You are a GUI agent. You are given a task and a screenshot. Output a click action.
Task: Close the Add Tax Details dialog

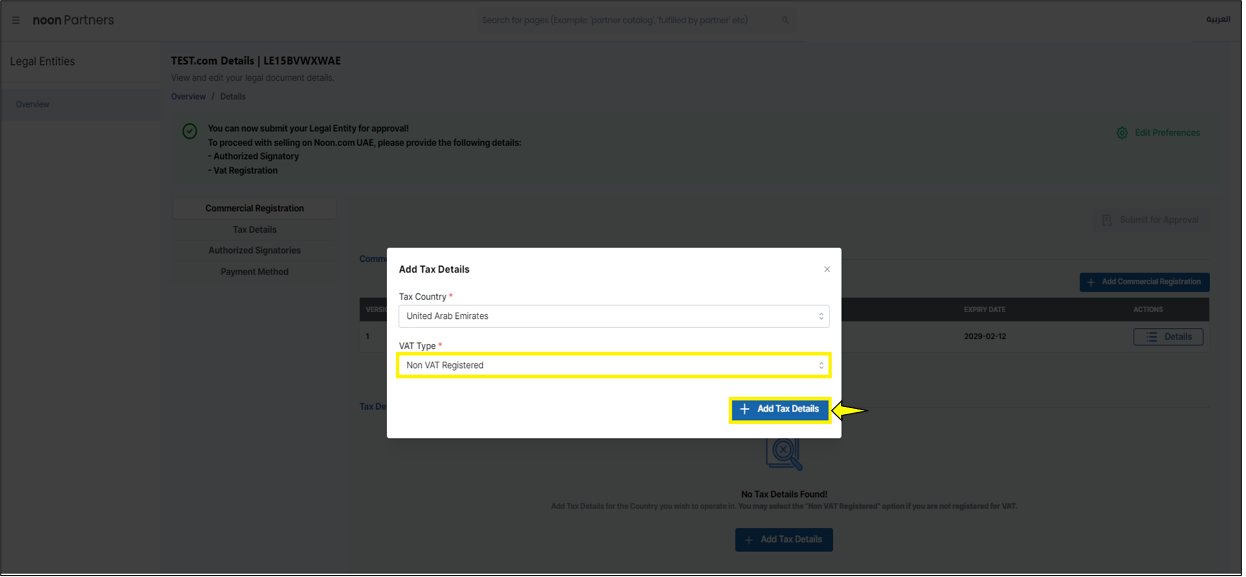pos(827,269)
